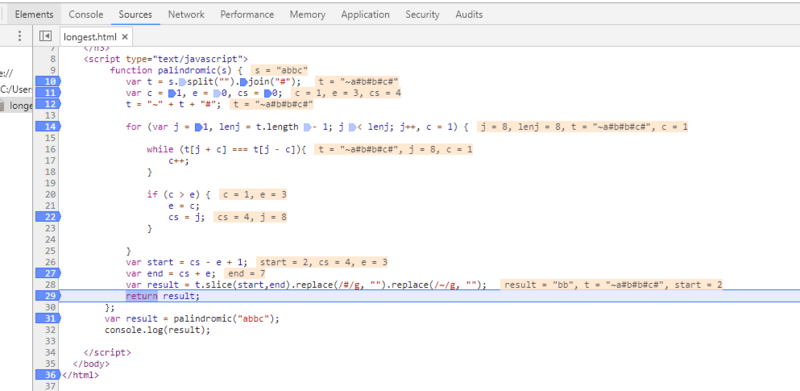This screenshot has height=391, width=800.
Task: Switch to the Performance tab
Action: (x=247, y=14)
